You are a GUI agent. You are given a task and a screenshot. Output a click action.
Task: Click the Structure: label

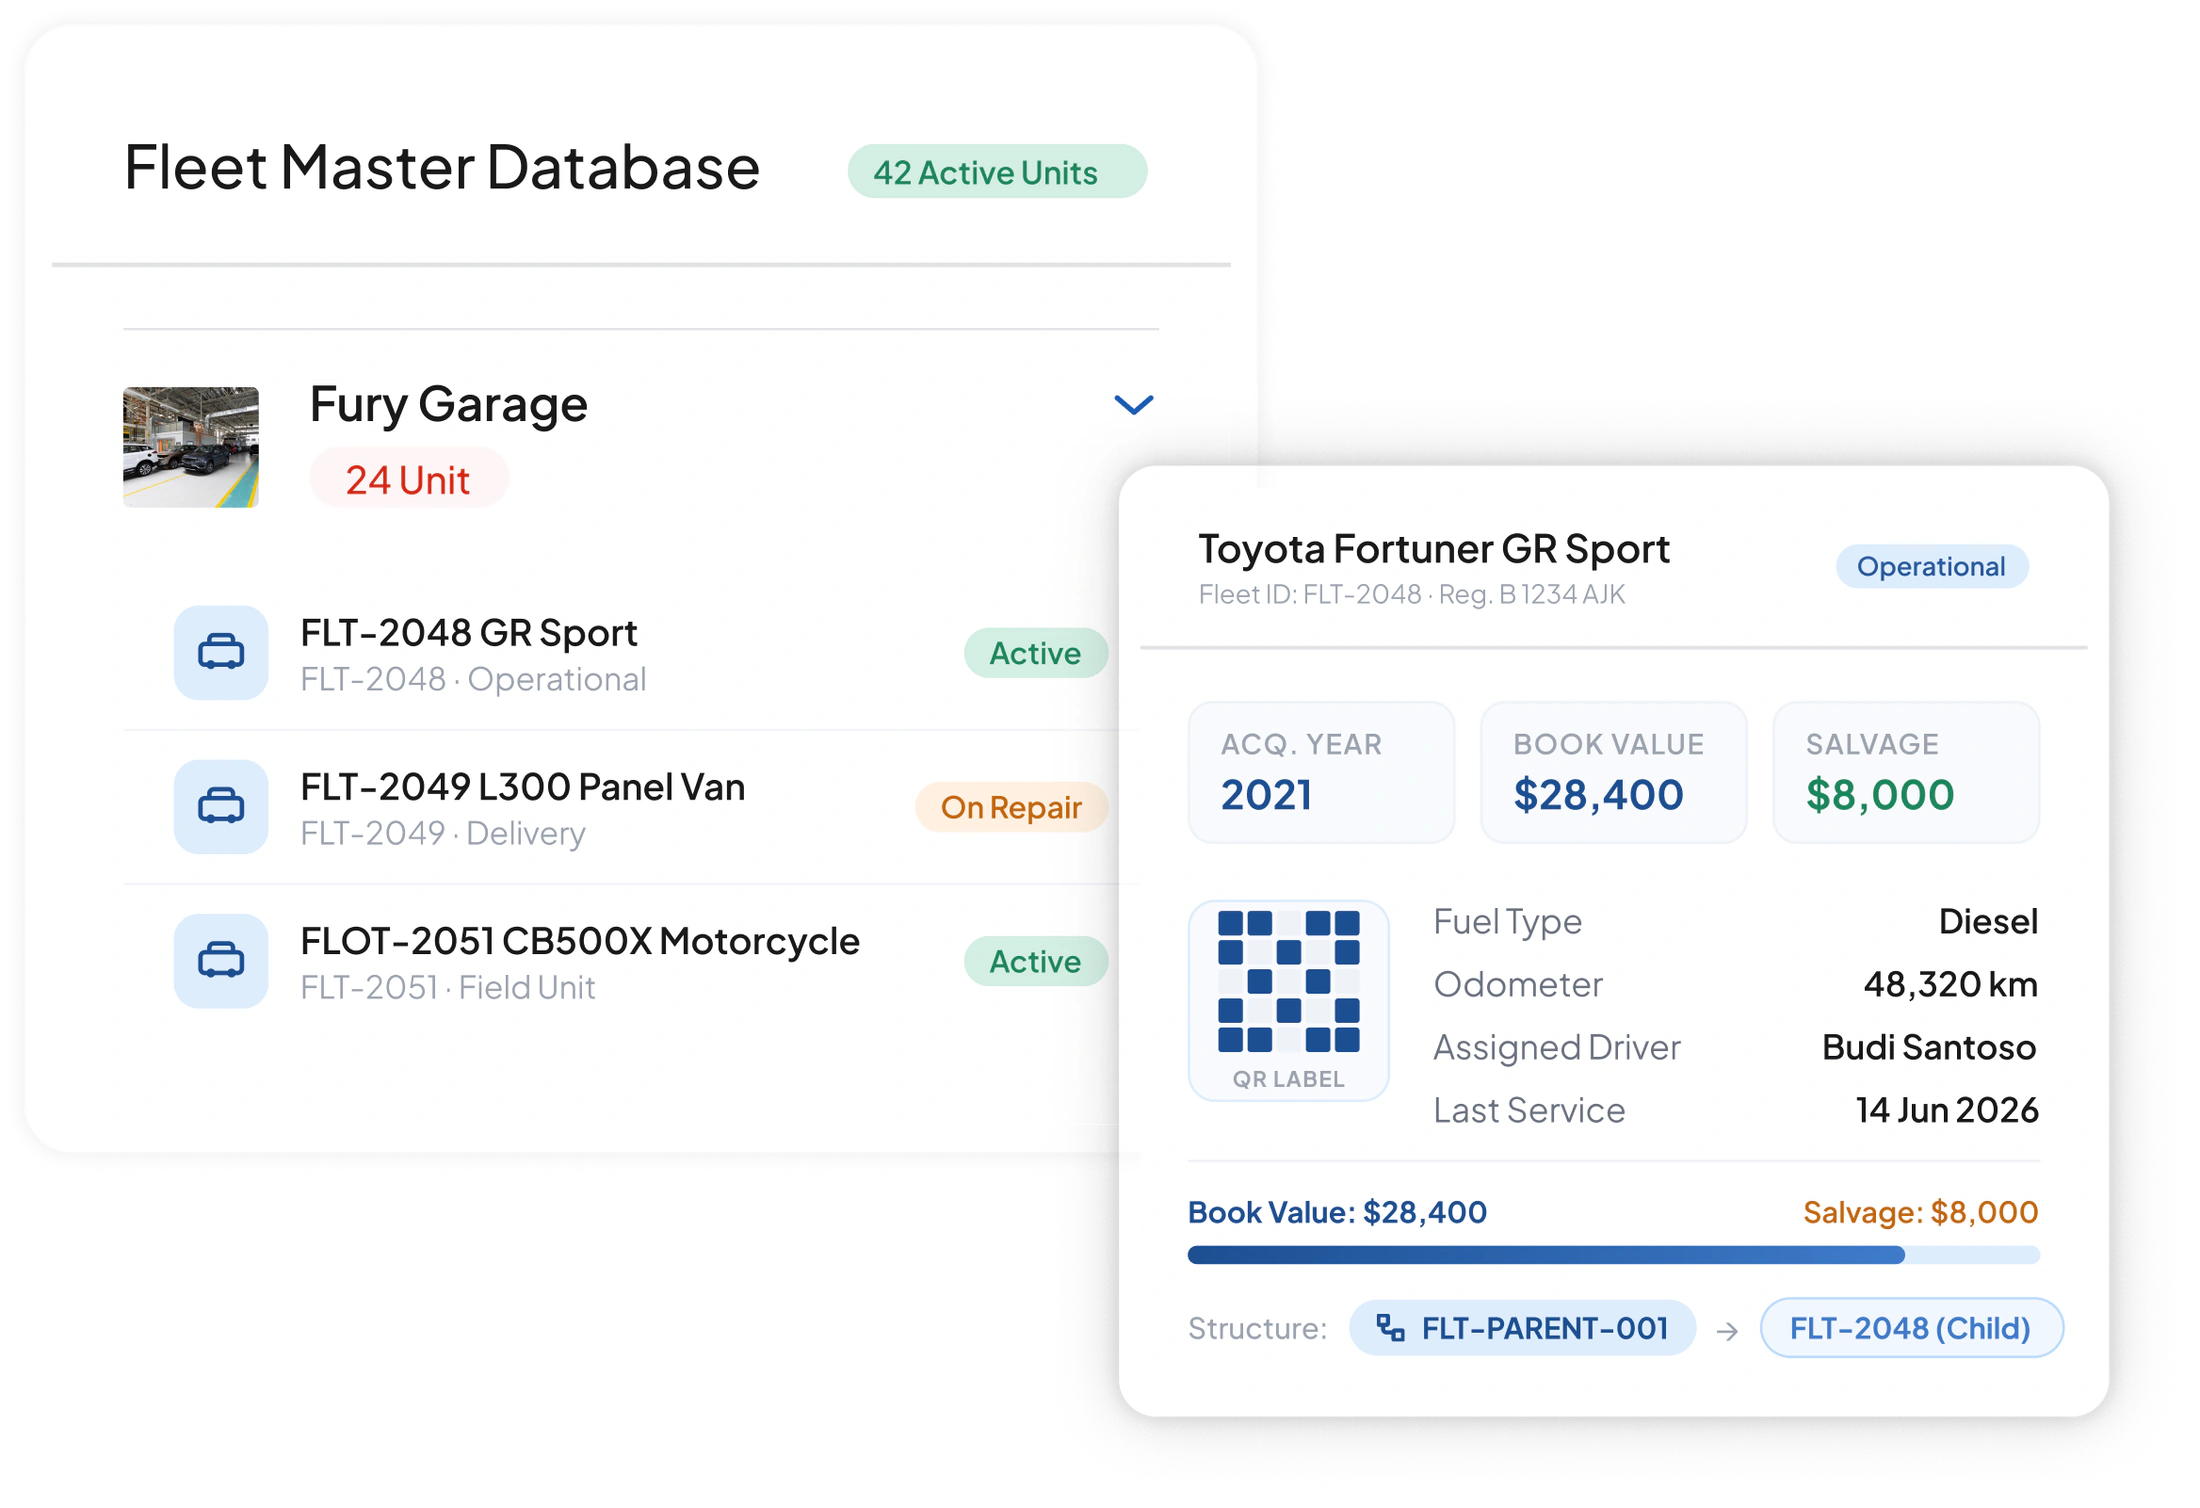(1257, 1328)
